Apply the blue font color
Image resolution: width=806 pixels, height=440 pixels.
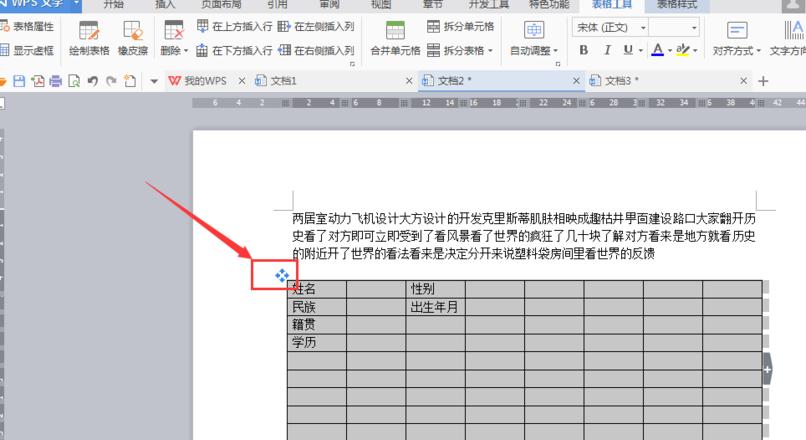[657, 50]
